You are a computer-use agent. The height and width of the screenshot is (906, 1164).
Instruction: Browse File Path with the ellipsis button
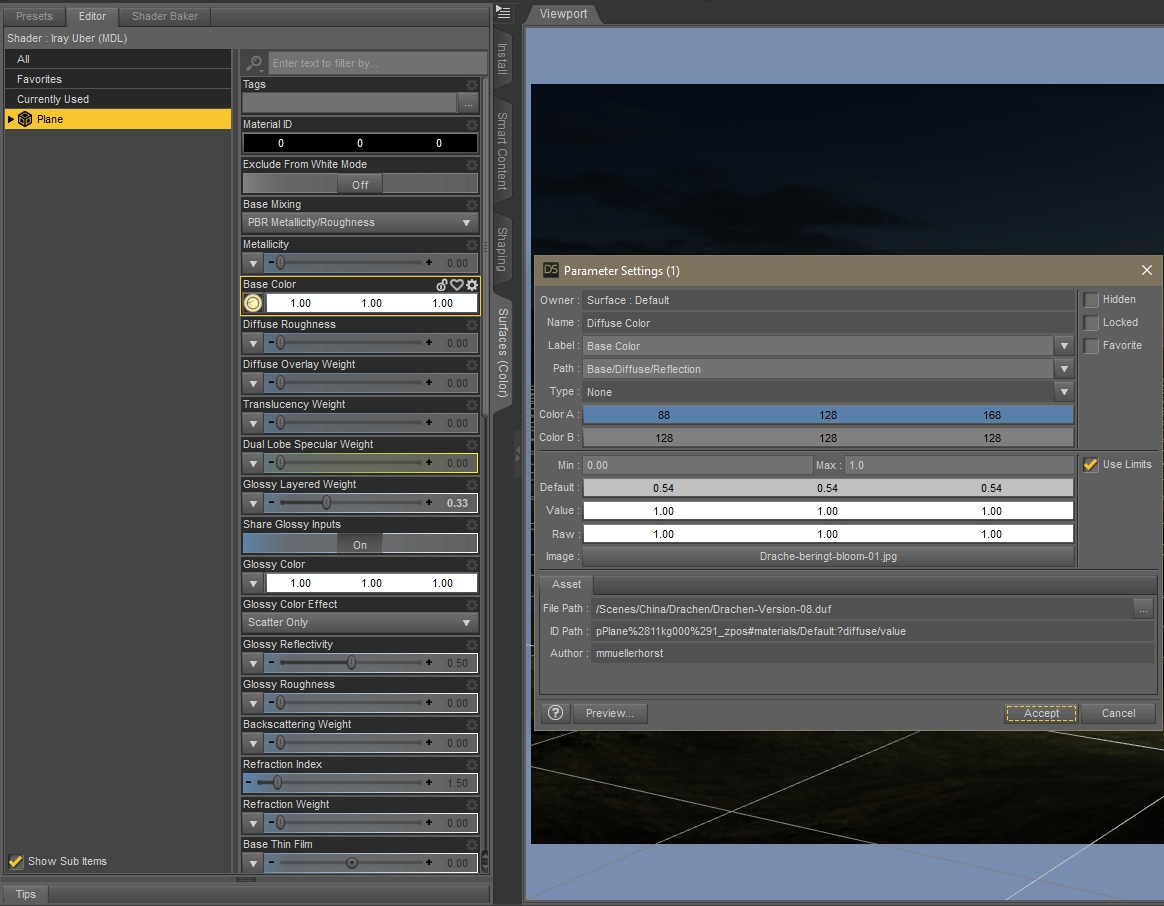(1143, 608)
